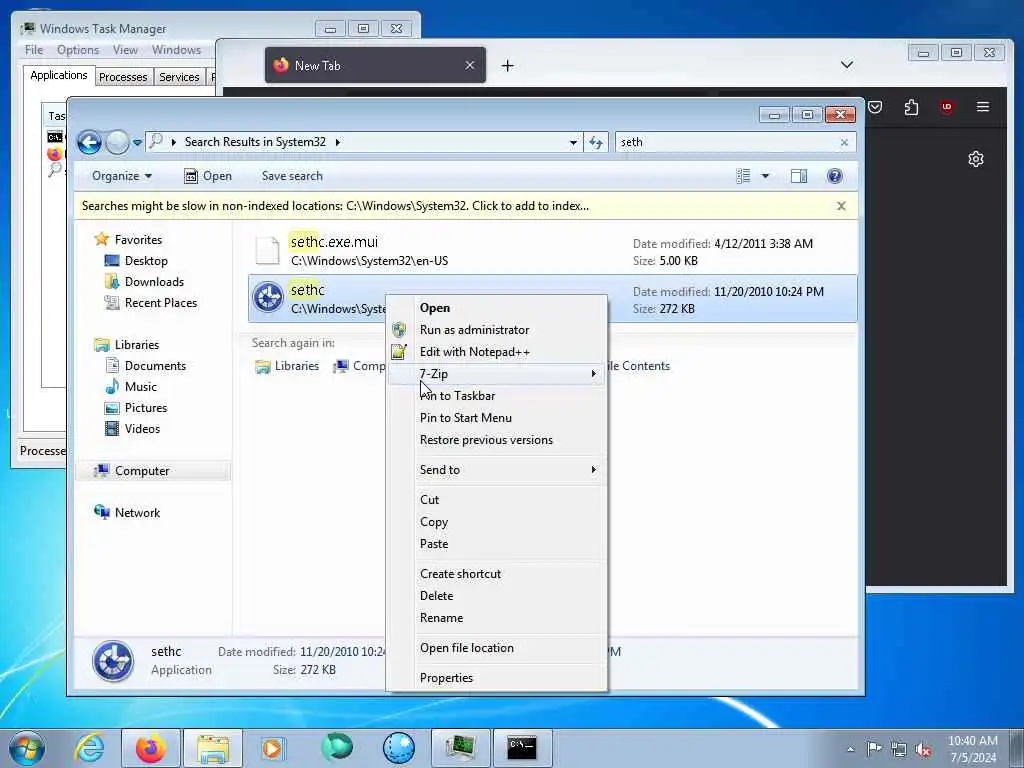Open Explorer Help question mark icon
Image resolution: width=1024 pixels, height=768 pixels.
click(x=835, y=176)
